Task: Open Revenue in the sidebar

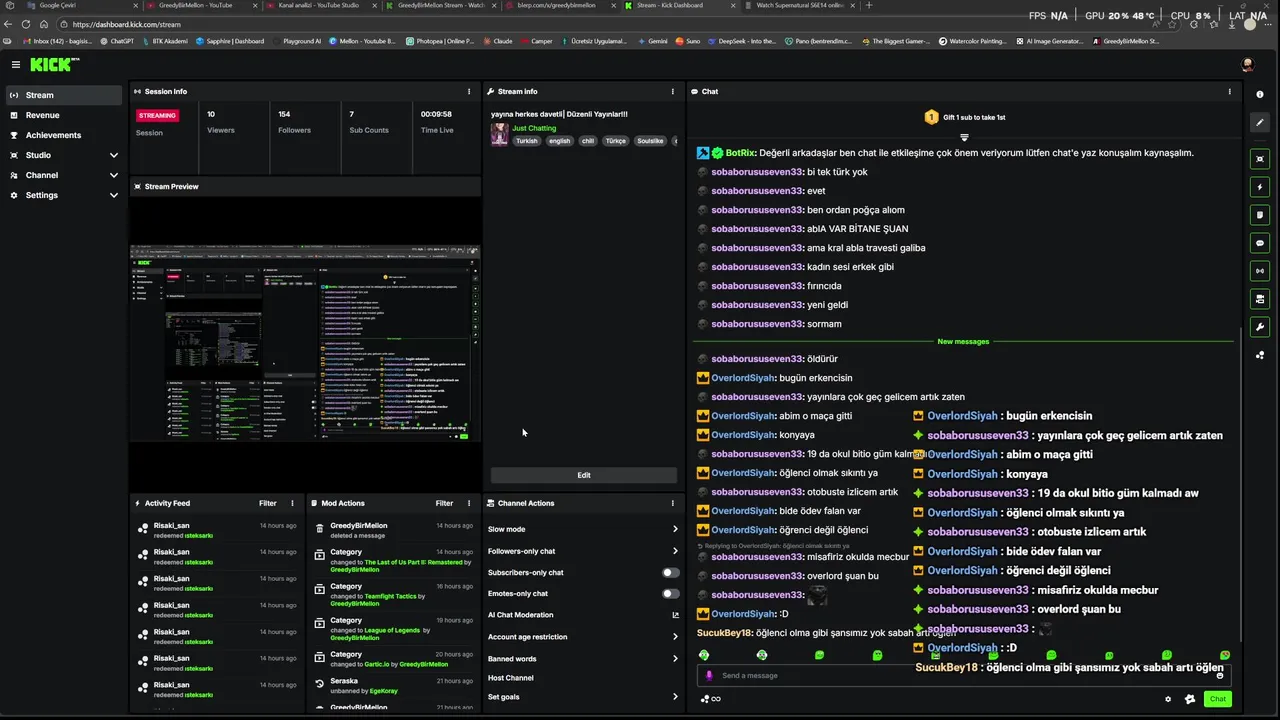Action: tap(64, 115)
